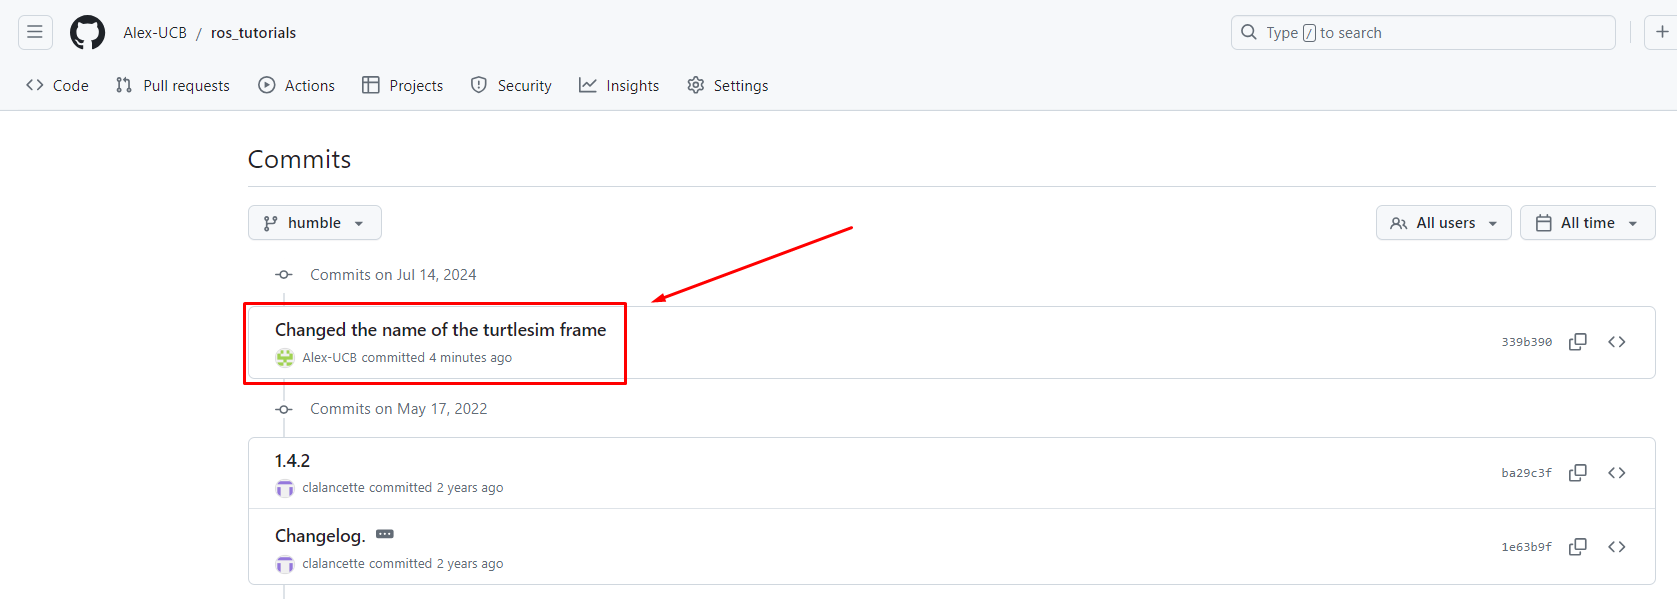This screenshot has height=599, width=1677.
Task: Open the All users filter dropdown
Action: (1443, 223)
